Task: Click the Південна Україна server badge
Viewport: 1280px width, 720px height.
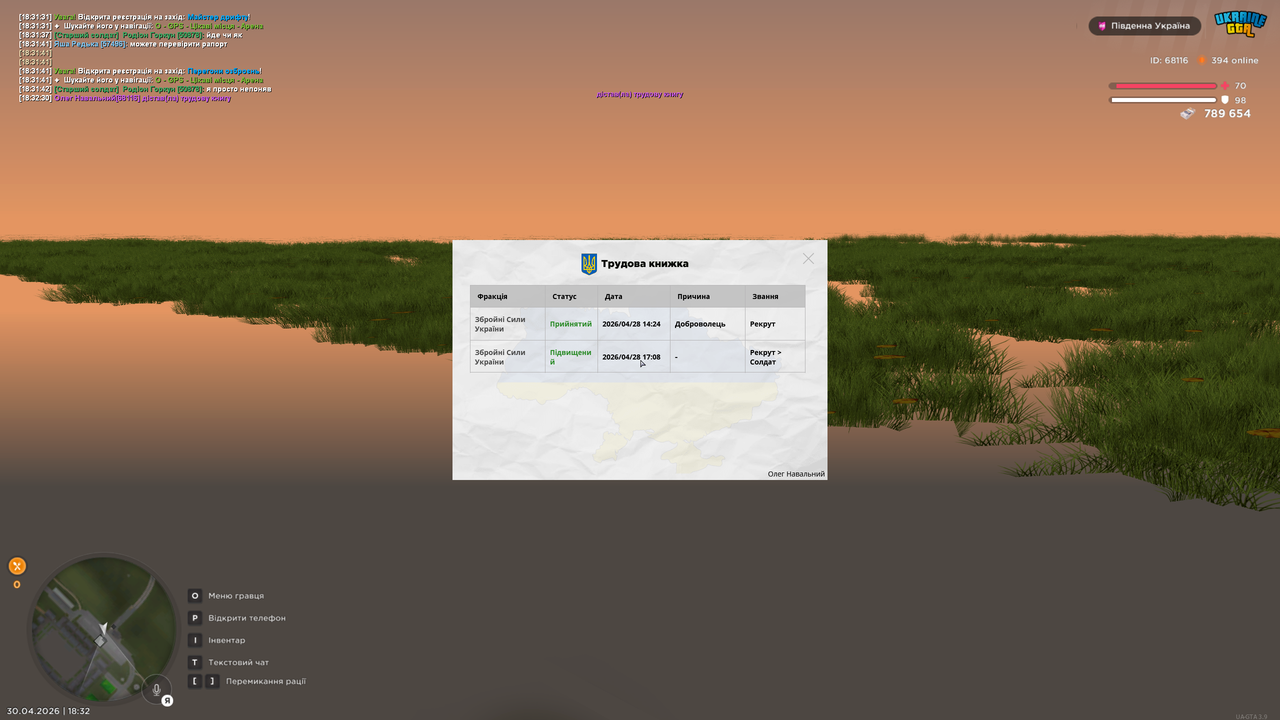Action: click(x=1145, y=26)
